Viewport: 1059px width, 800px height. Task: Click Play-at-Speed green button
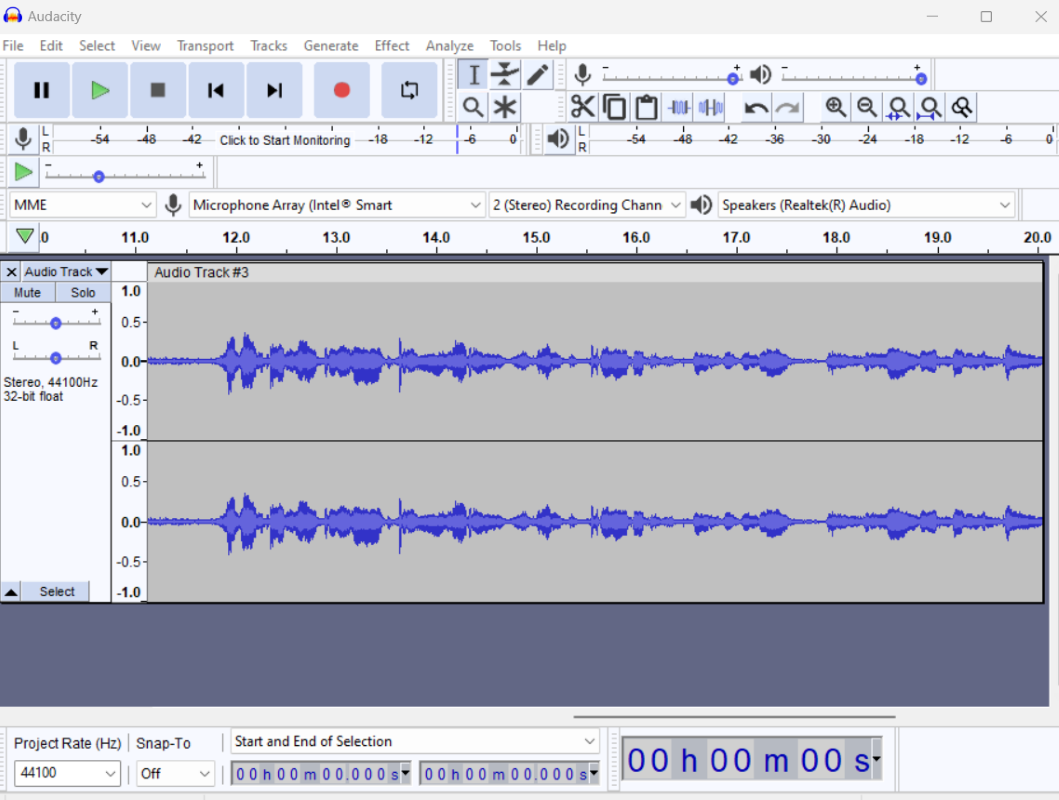pyautogui.click(x=24, y=172)
